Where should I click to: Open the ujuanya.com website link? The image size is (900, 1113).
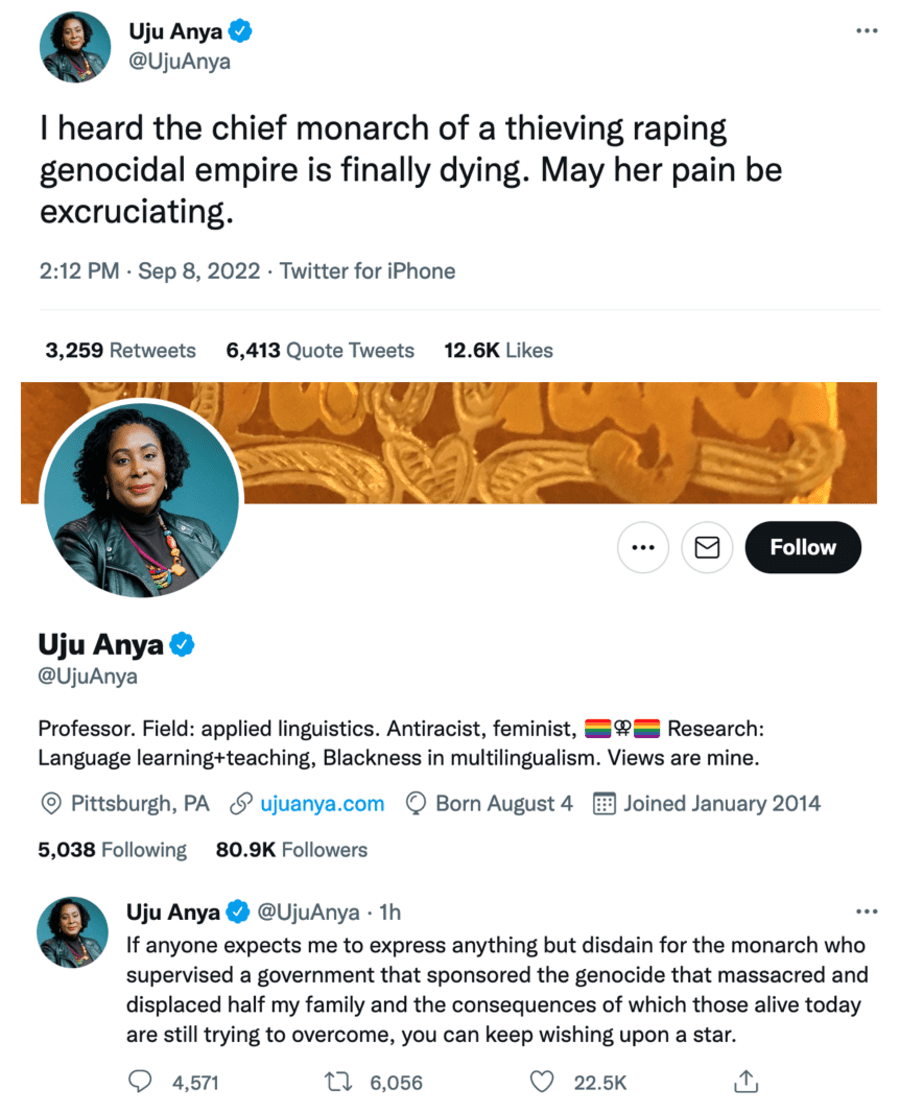(x=321, y=804)
